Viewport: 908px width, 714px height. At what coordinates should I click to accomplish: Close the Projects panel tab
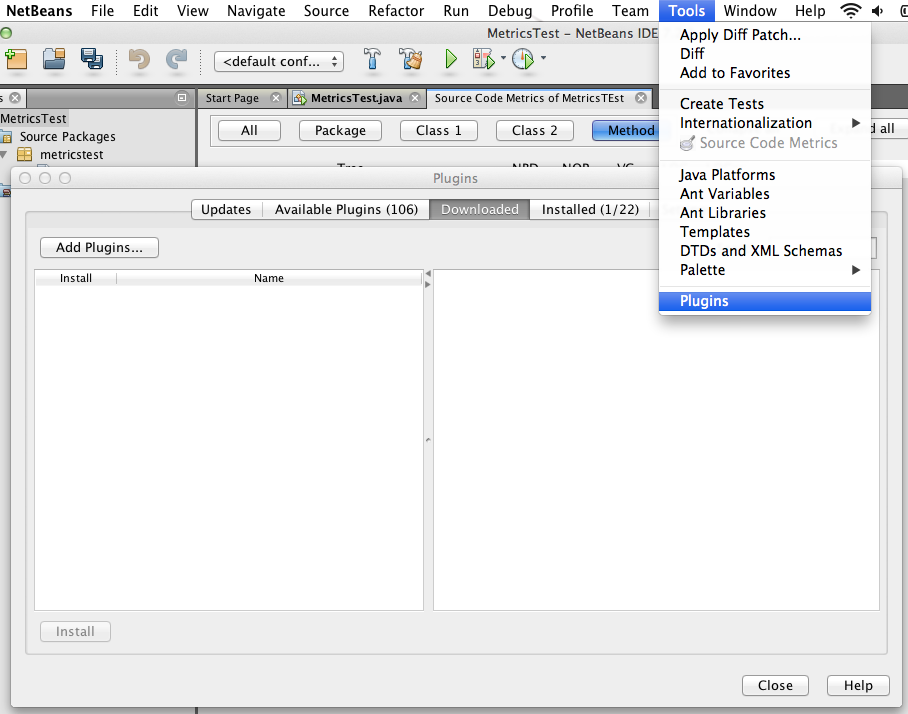click(x=15, y=98)
